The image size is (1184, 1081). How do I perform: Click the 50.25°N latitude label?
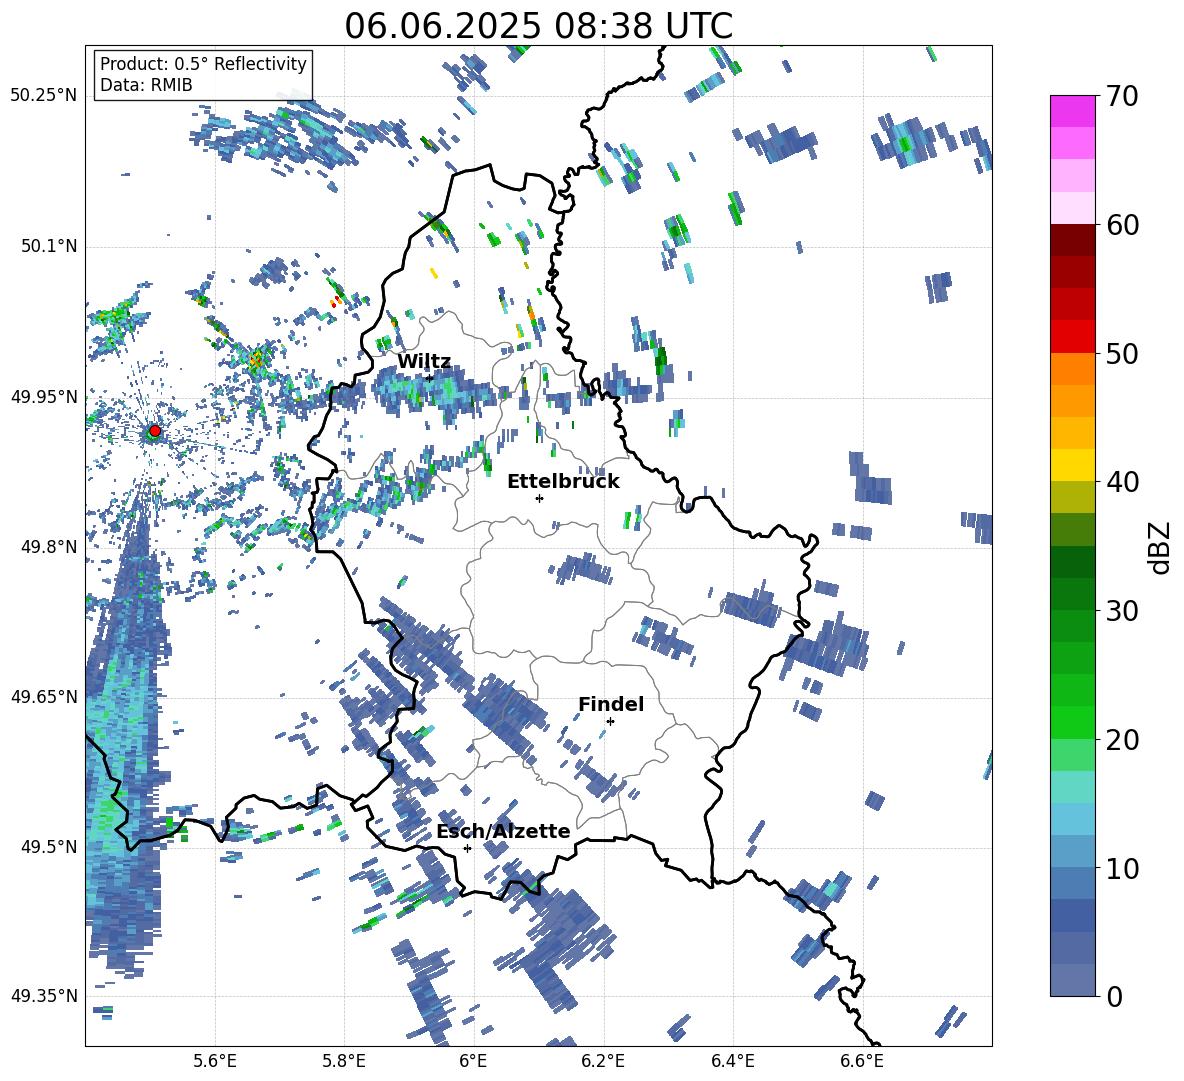44,96
